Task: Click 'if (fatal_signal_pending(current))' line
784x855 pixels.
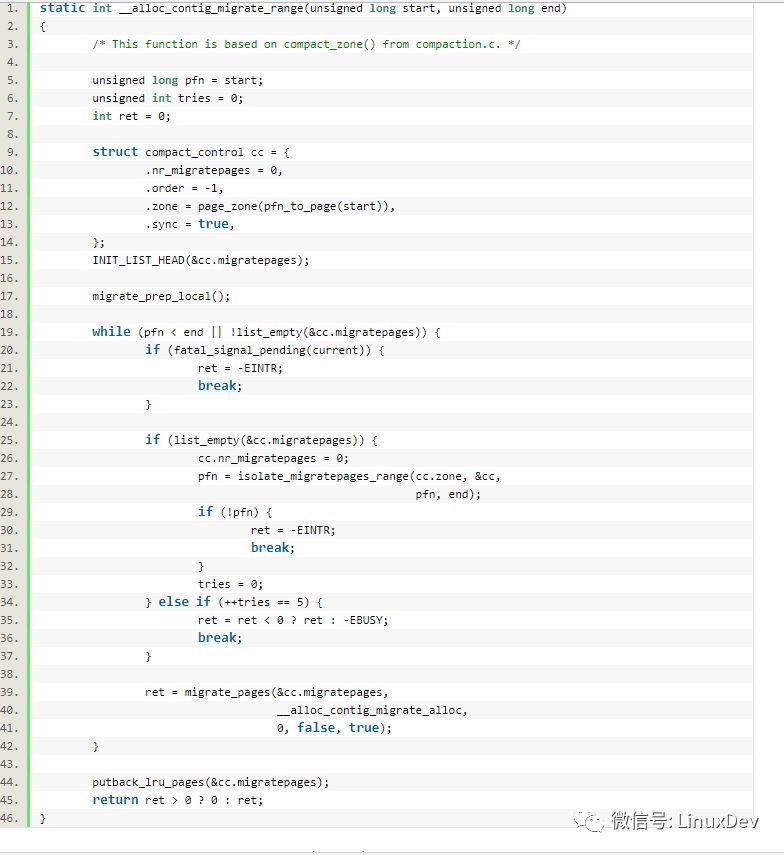Action: pyautogui.click(x=265, y=350)
